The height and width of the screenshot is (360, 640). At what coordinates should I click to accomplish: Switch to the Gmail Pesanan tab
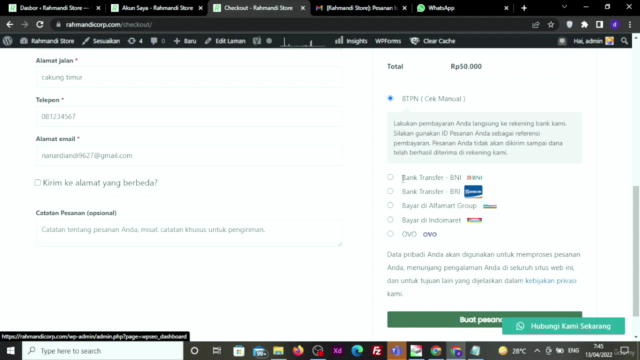pos(361,8)
